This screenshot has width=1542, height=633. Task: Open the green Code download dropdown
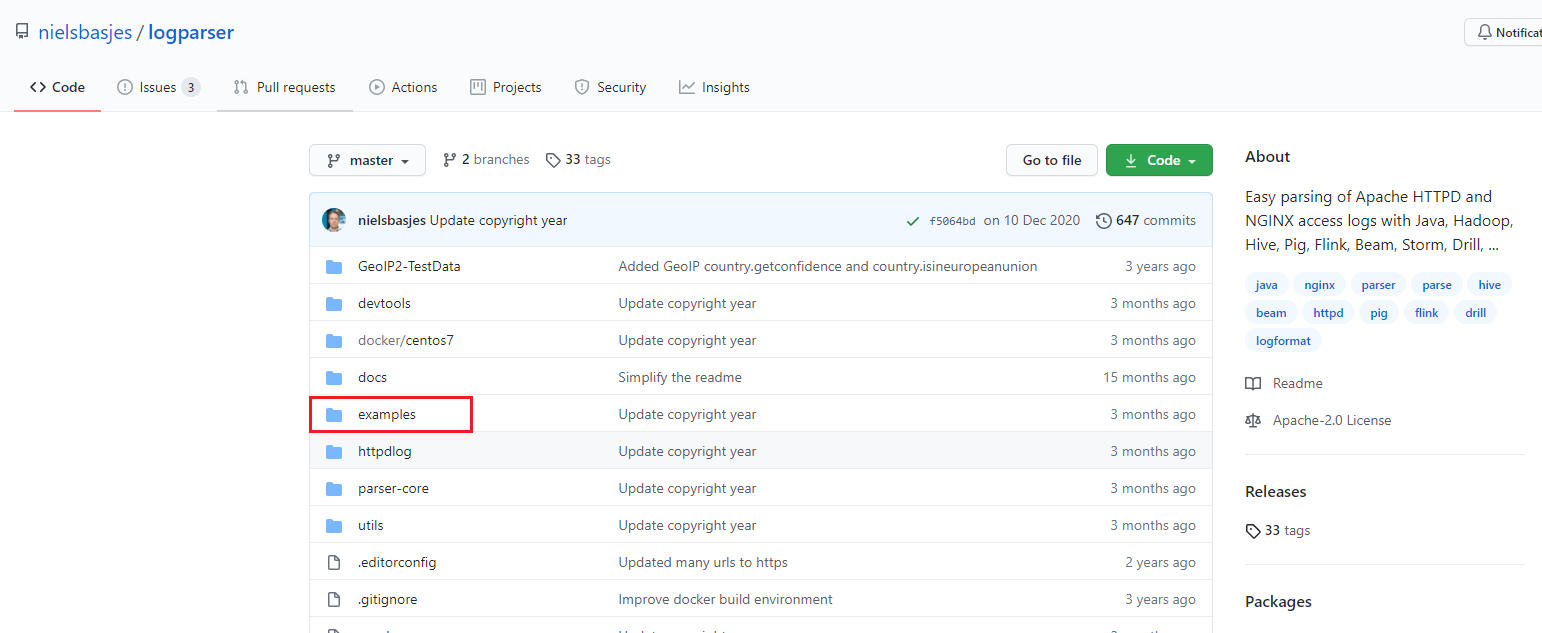(1158, 159)
